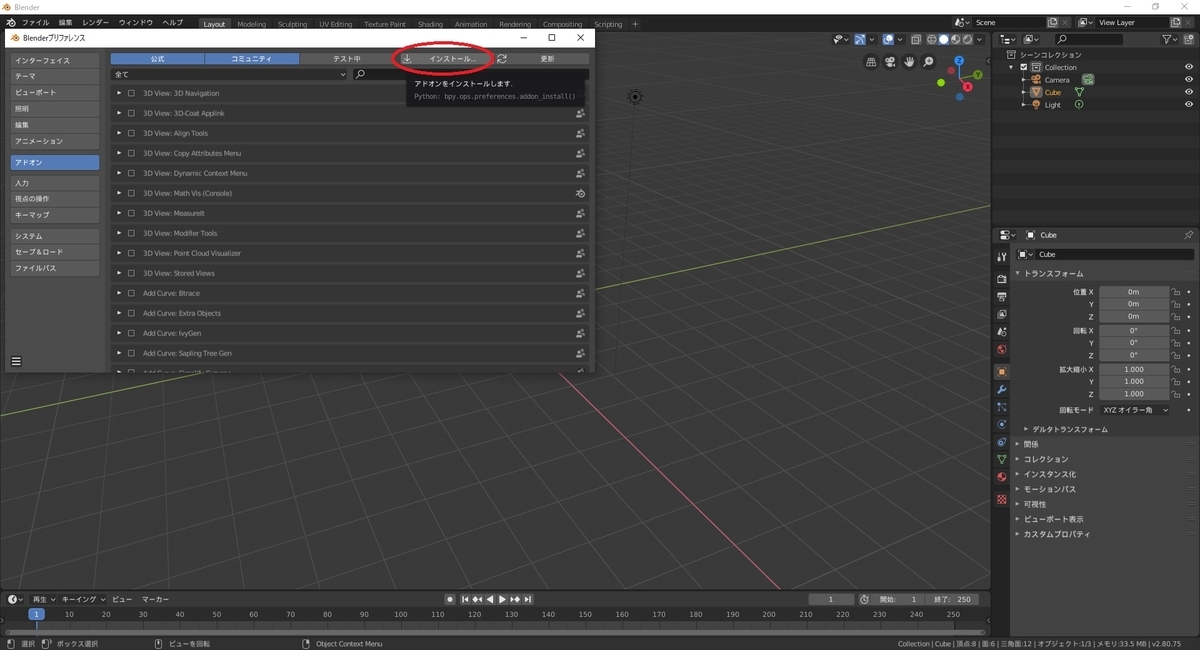
Task: Hide the Cube in outliner
Action: (x=1189, y=92)
